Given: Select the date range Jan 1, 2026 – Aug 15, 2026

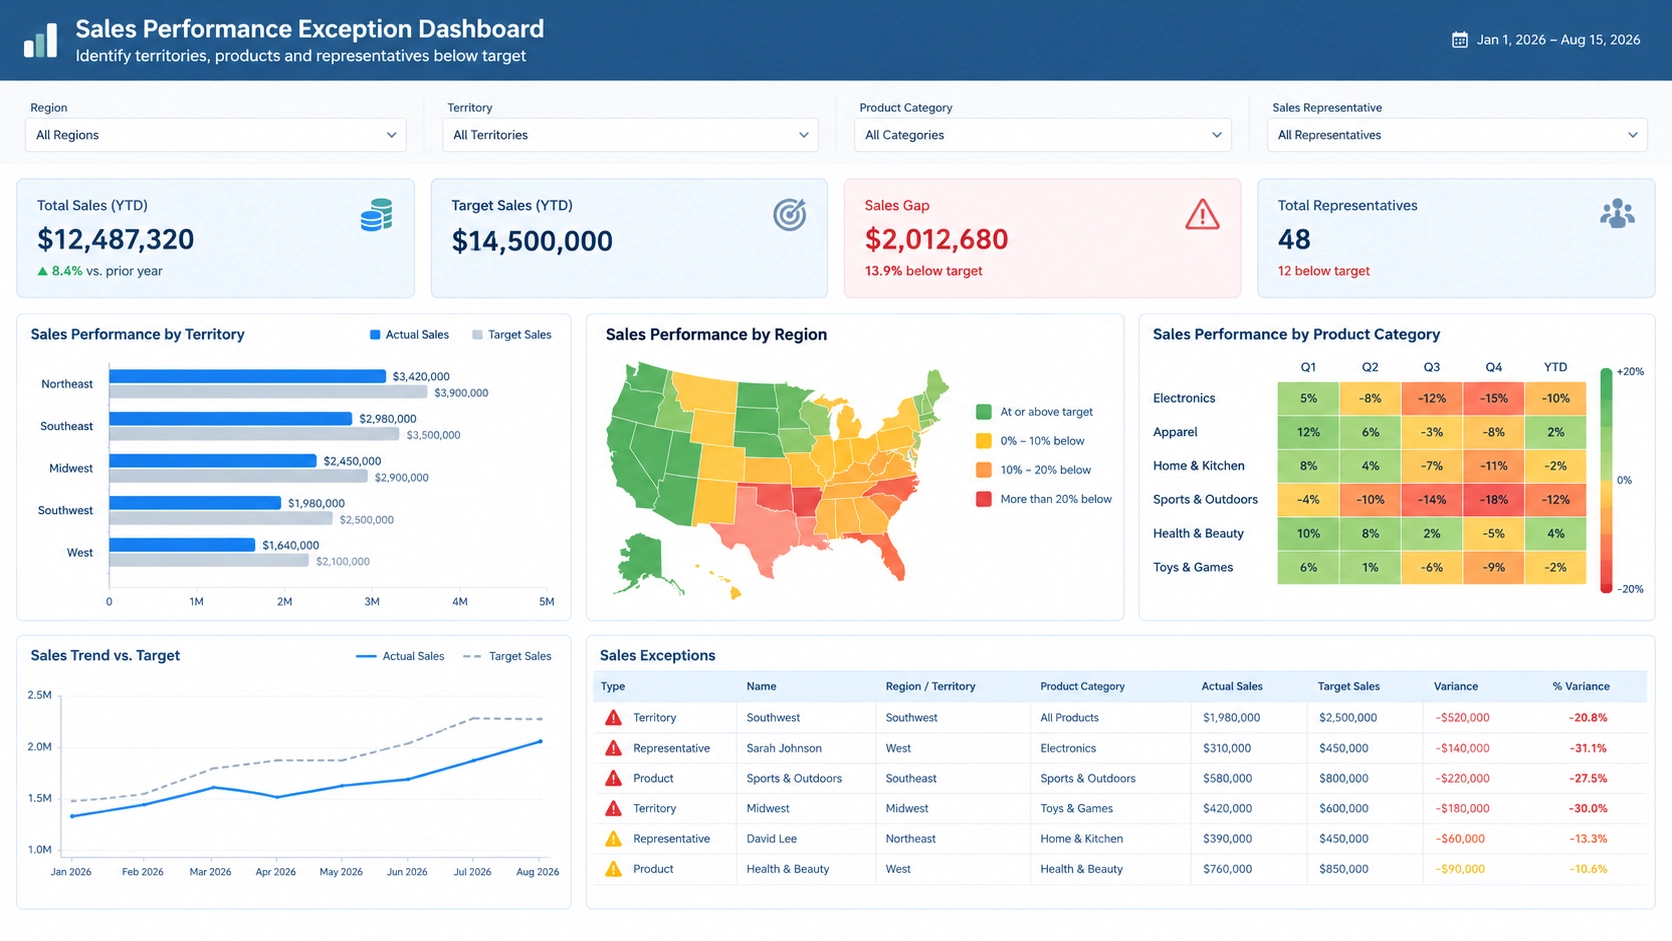Looking at the screenshot, I should [1558, 40].
